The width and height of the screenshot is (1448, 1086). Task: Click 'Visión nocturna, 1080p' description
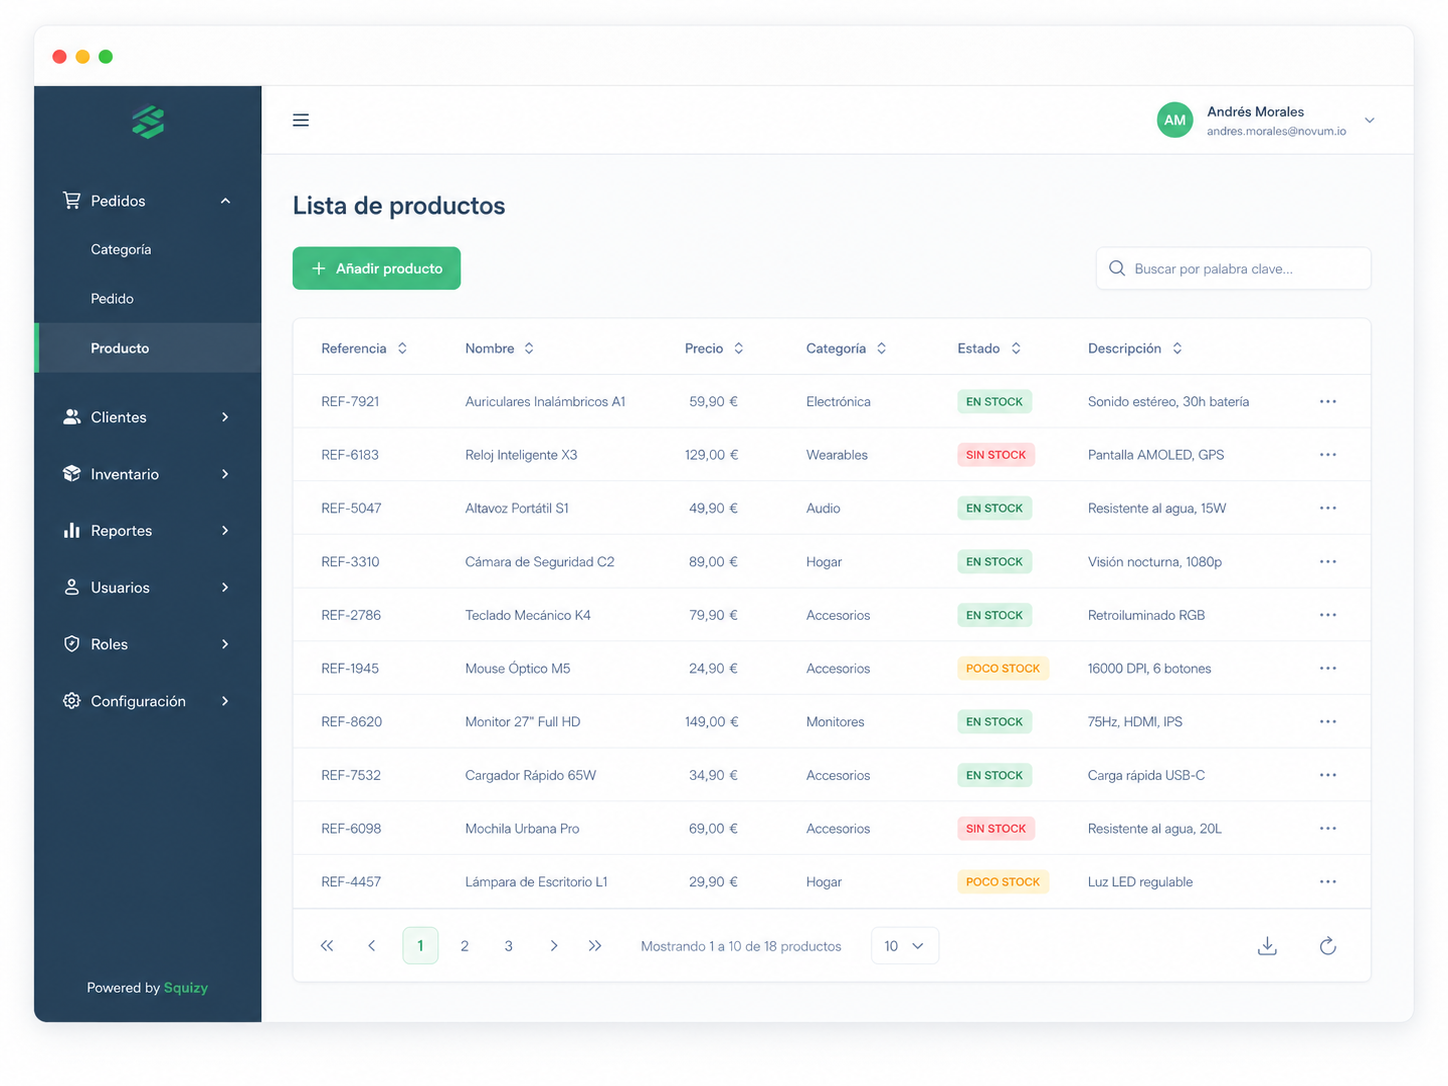point(1154,561)
